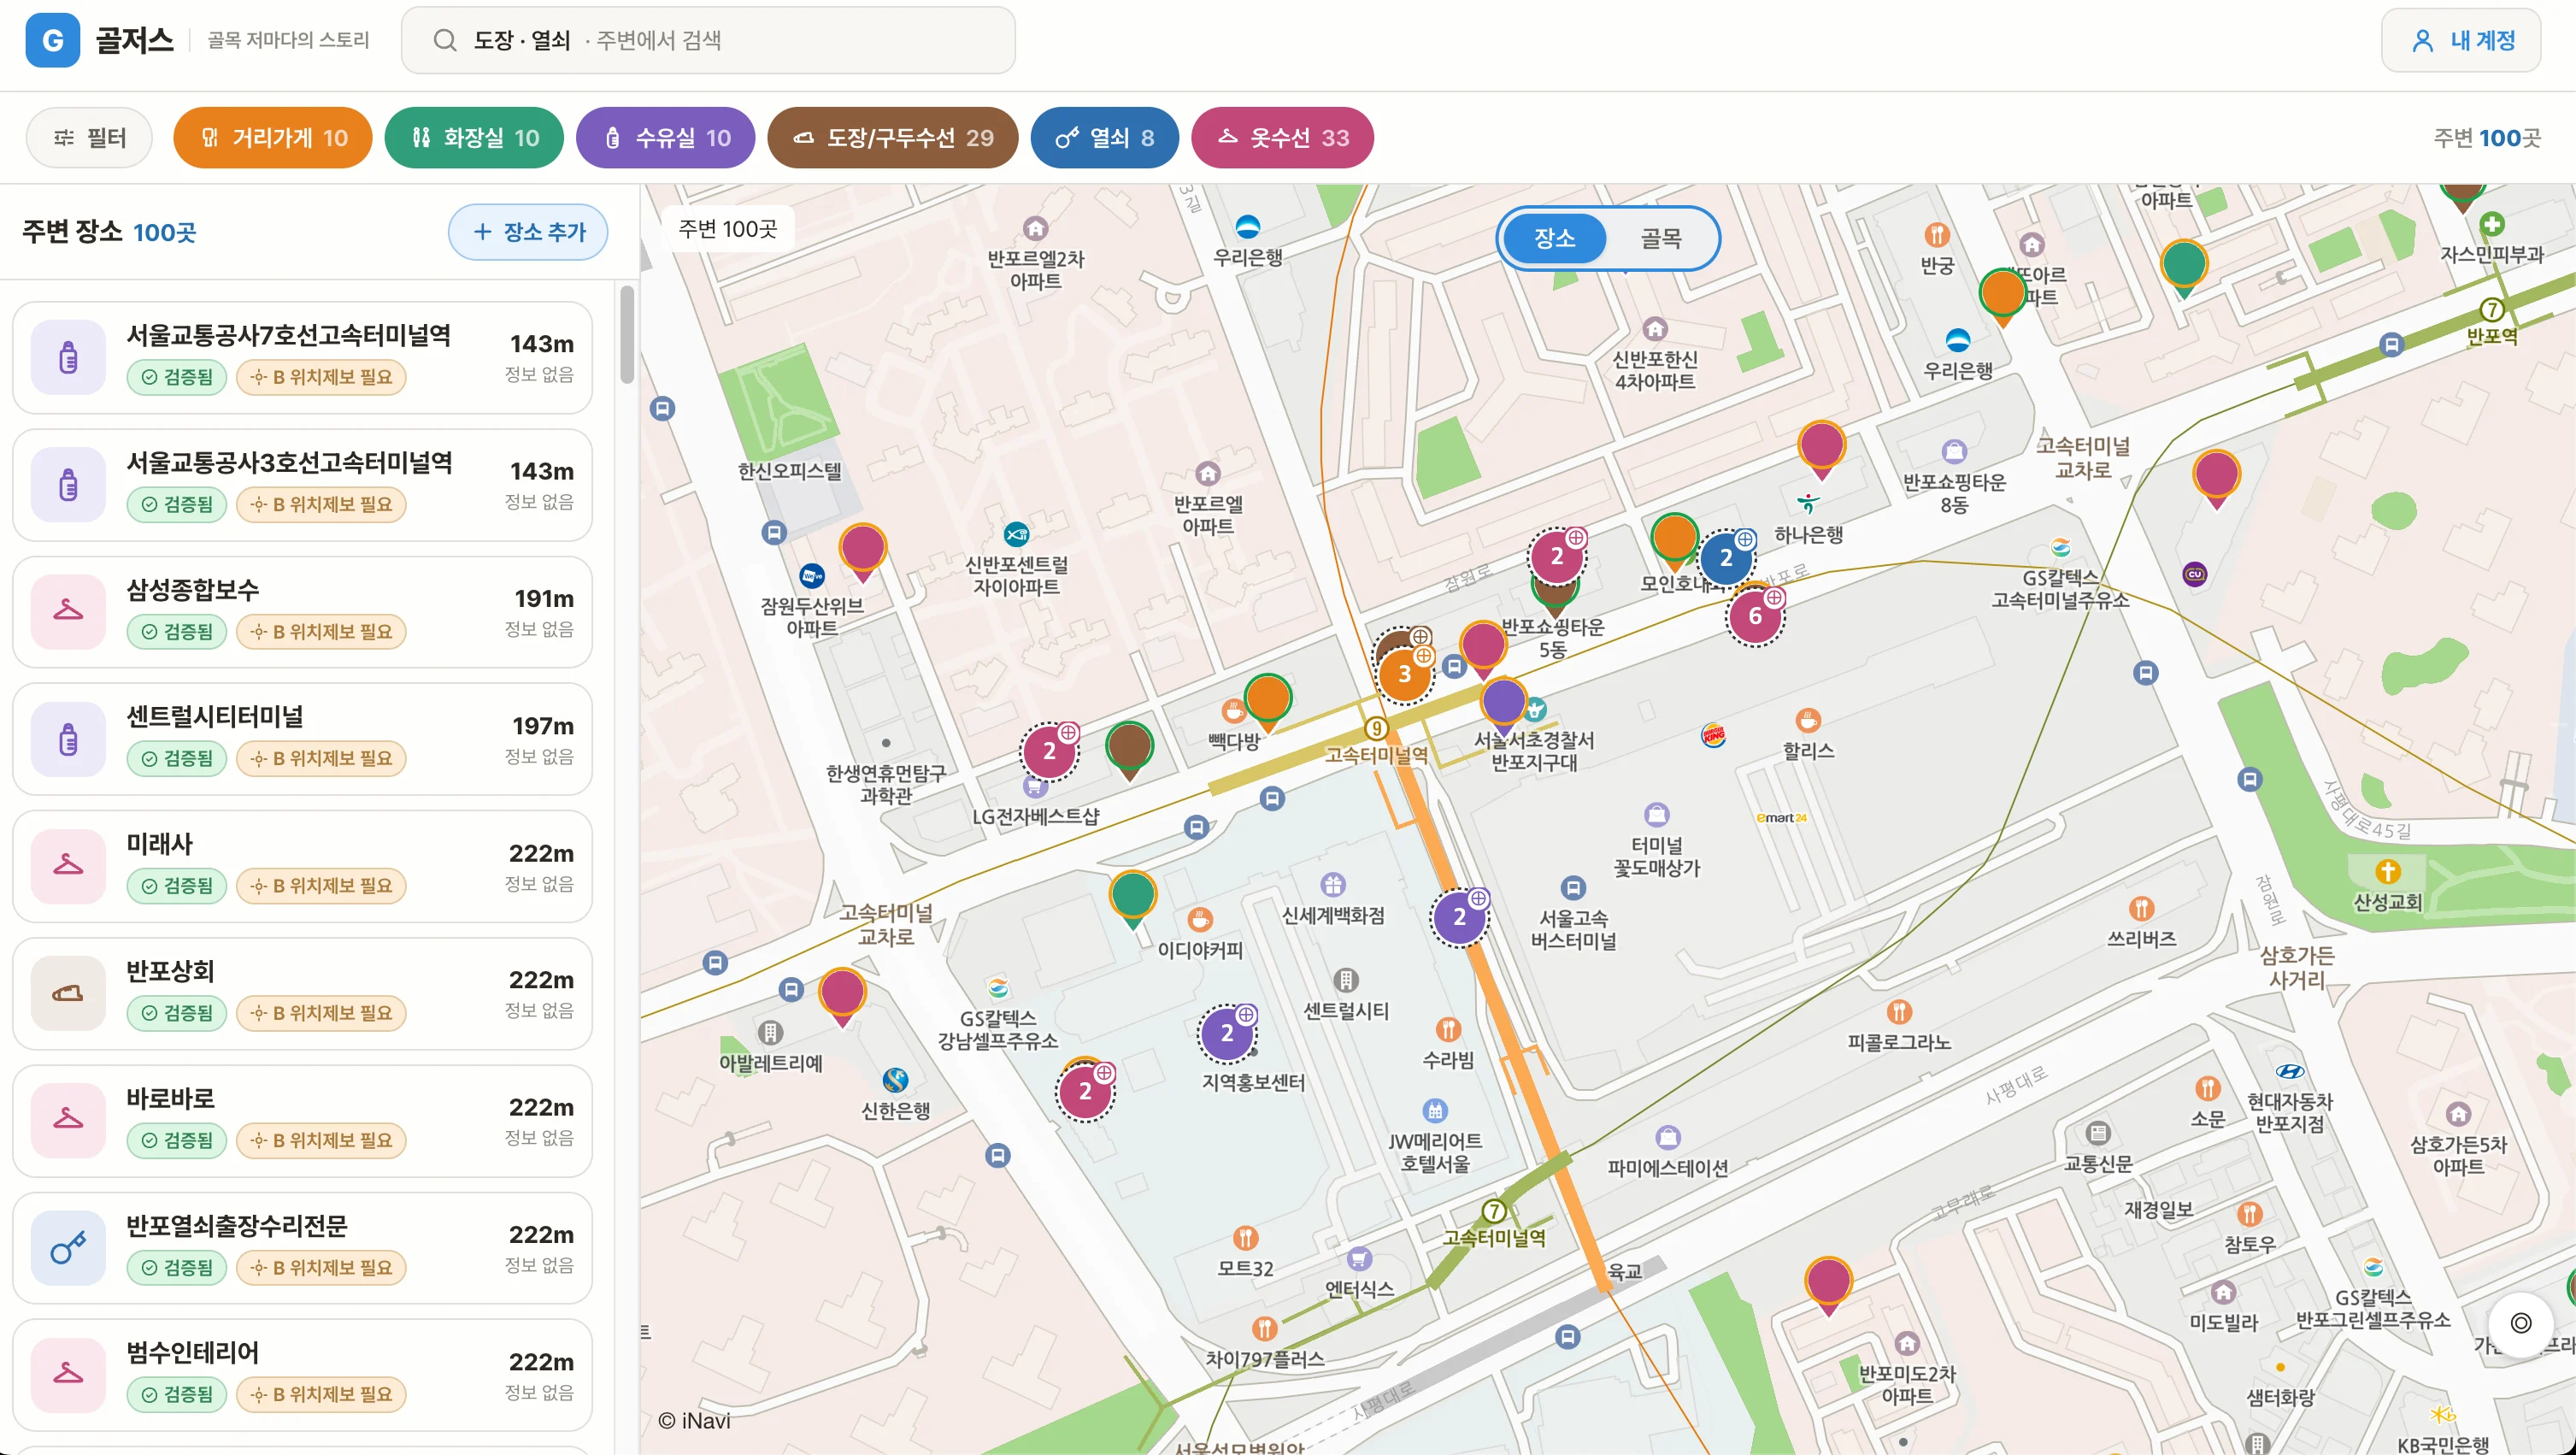Click the search magnifier icon
The width and height of the screenshot is (2576, 1455).
pyautogui.click(x=445, y=40)
